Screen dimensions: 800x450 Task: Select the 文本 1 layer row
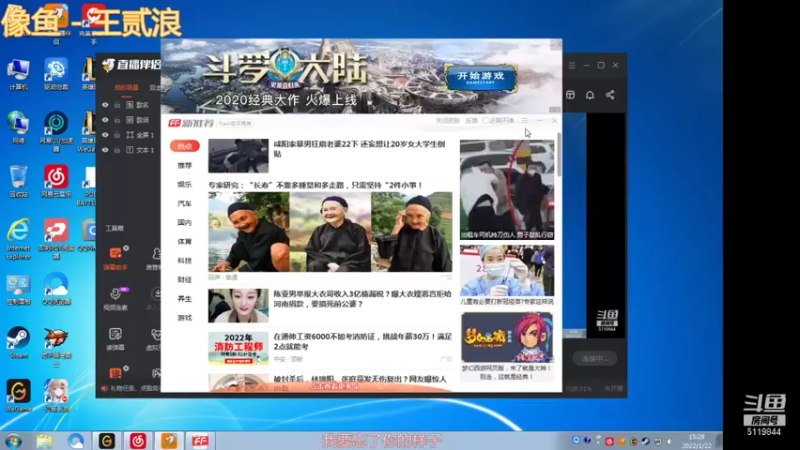click(x=128, y=150)
